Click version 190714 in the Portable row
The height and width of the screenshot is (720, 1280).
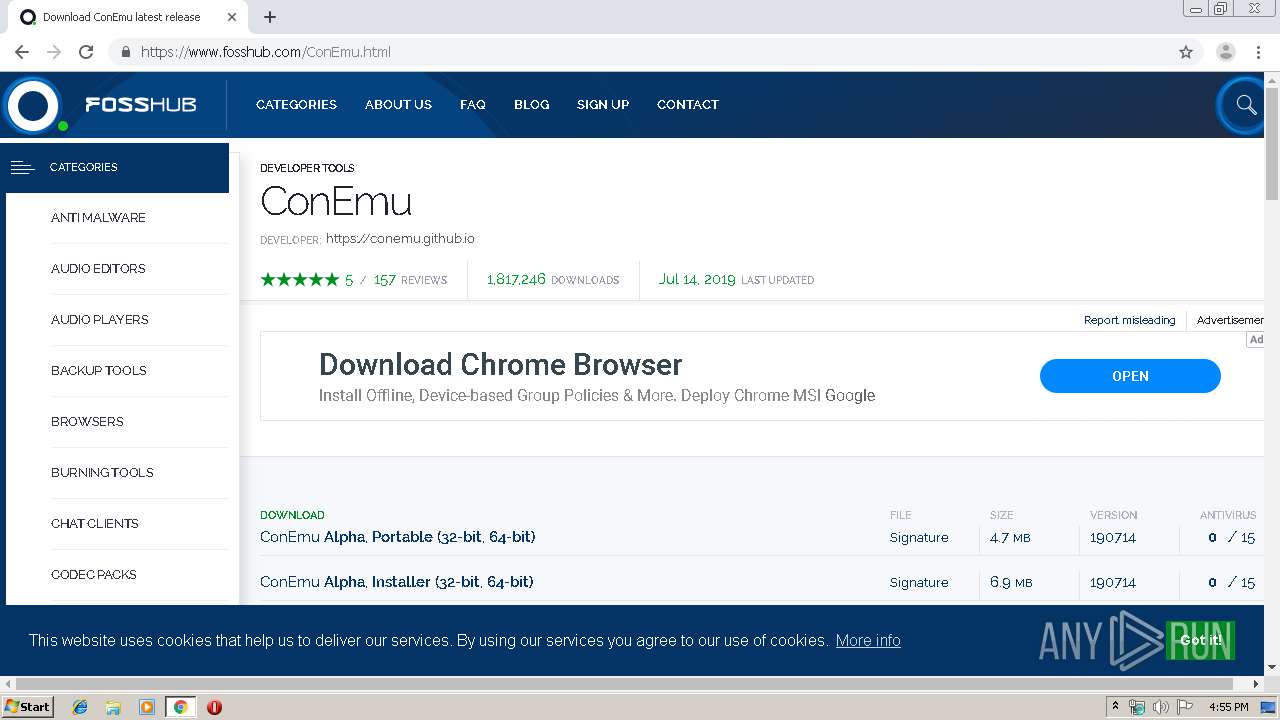point(1113,537)
